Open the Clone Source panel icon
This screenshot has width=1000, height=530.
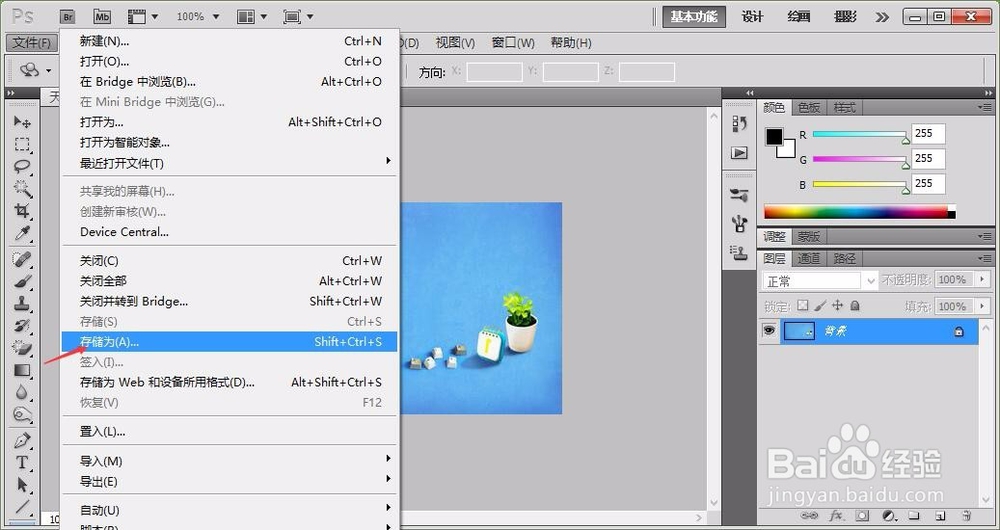[739, 253]
